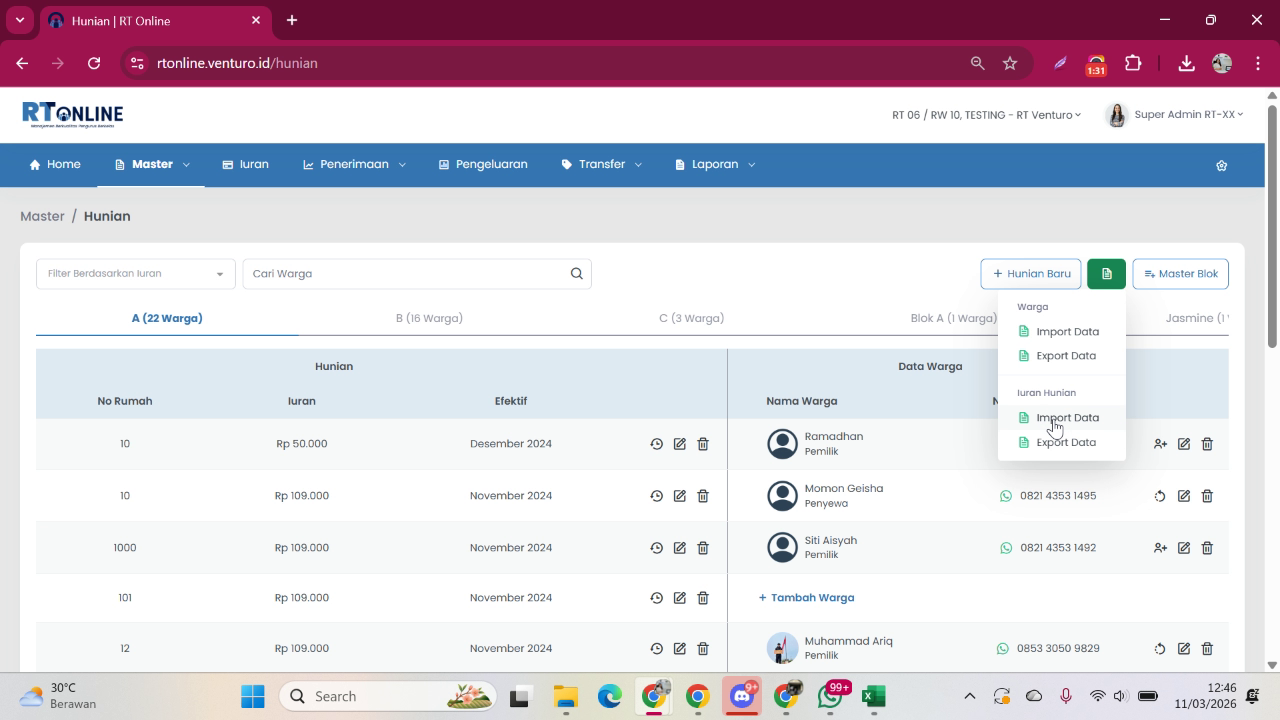Click the browser address bar
This screenshot has width=1280, height=720.
pyautogui.click(x=560, y=63)
